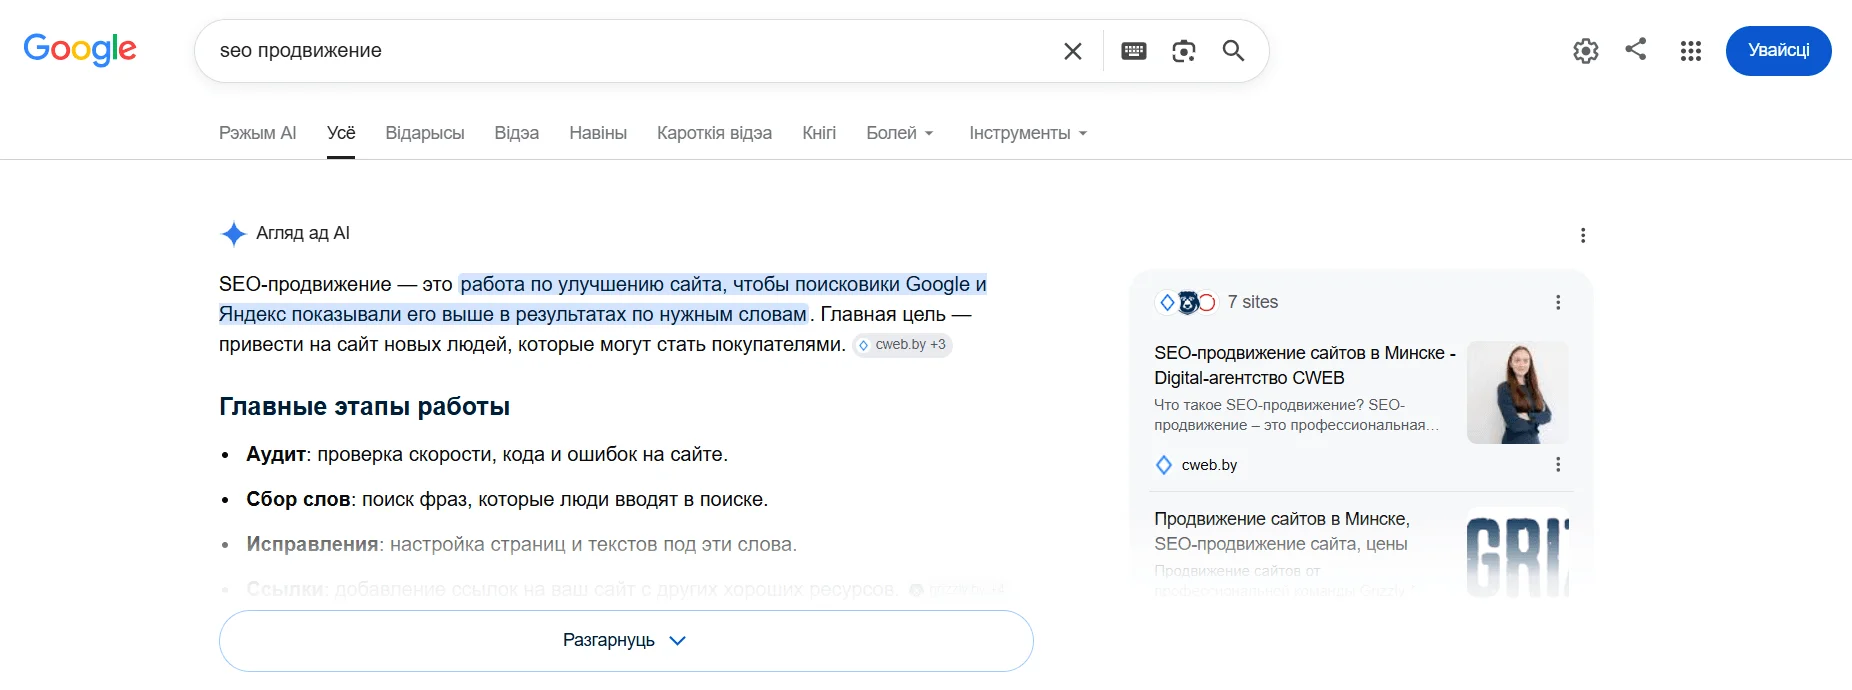Open three-dot menu beside cweb.by source
Image resolution: width=1852 pixels, height=690 pixels.
coord(1558,464)
